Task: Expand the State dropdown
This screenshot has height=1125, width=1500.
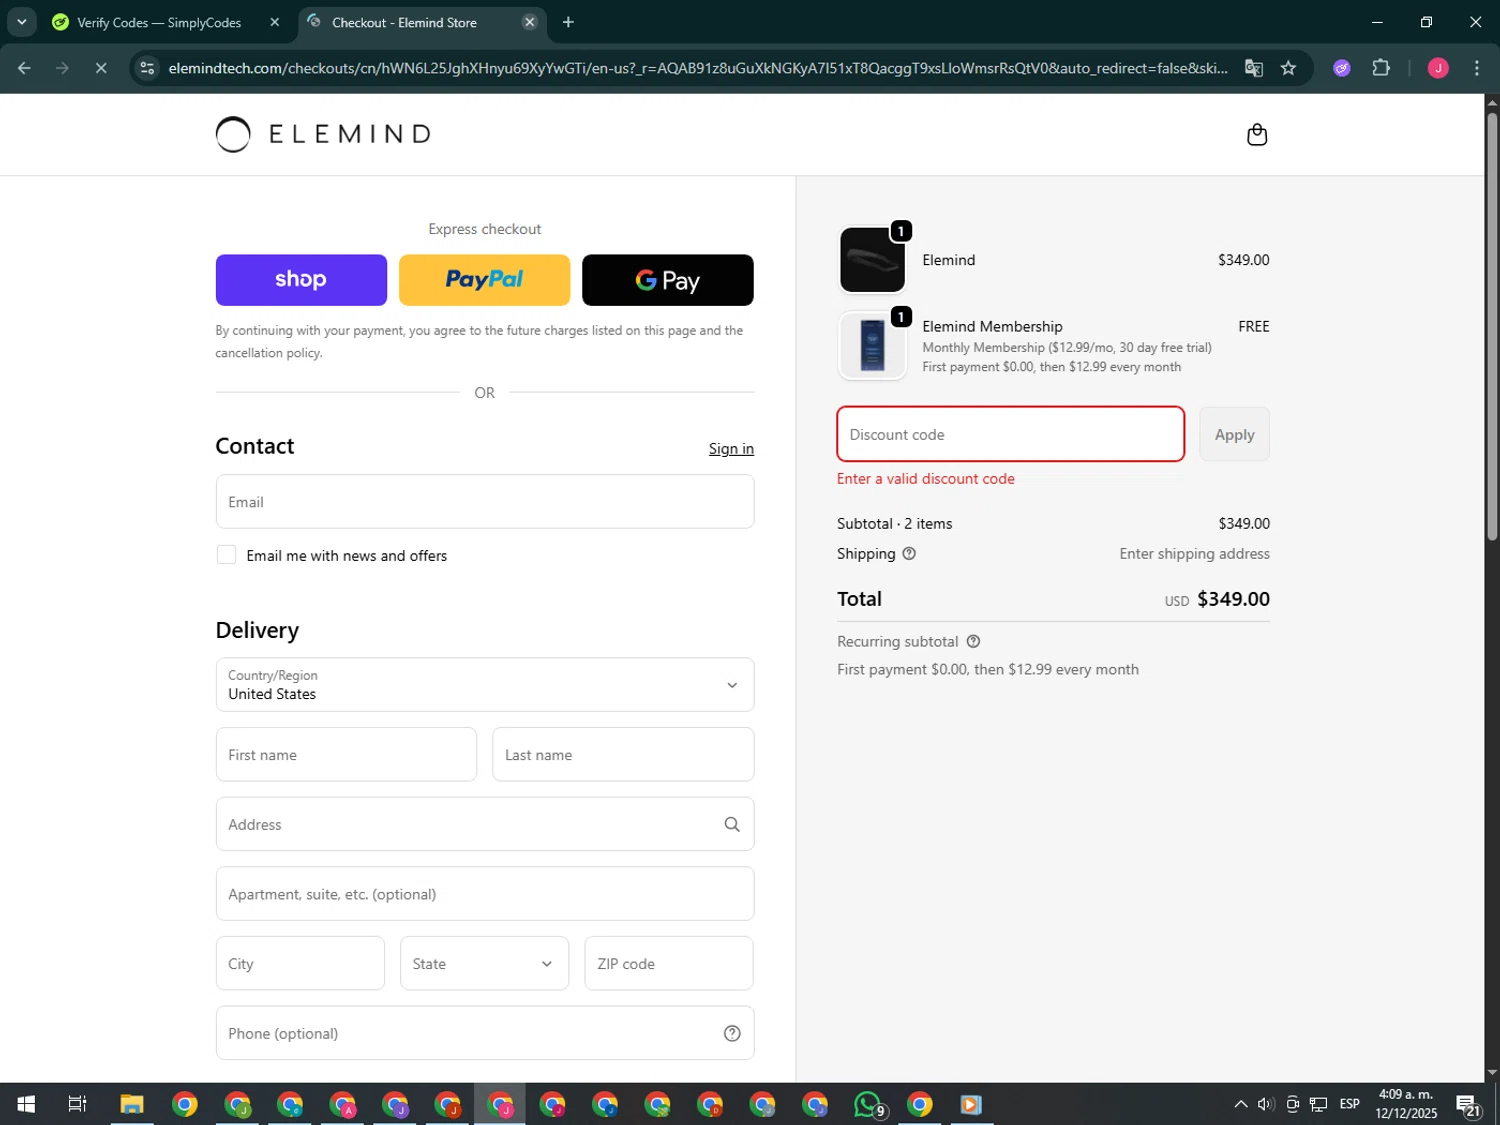Action: (484, 964)
